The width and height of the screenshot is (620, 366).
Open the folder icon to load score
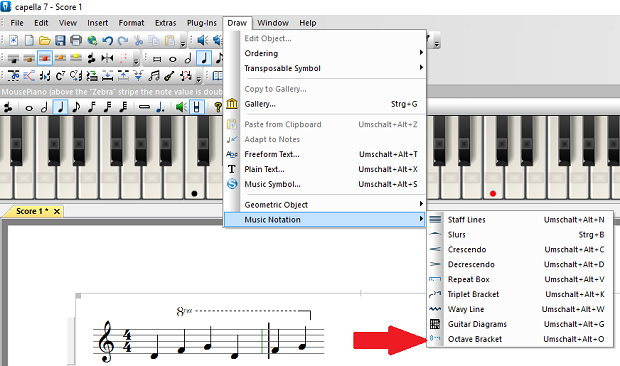45,40
